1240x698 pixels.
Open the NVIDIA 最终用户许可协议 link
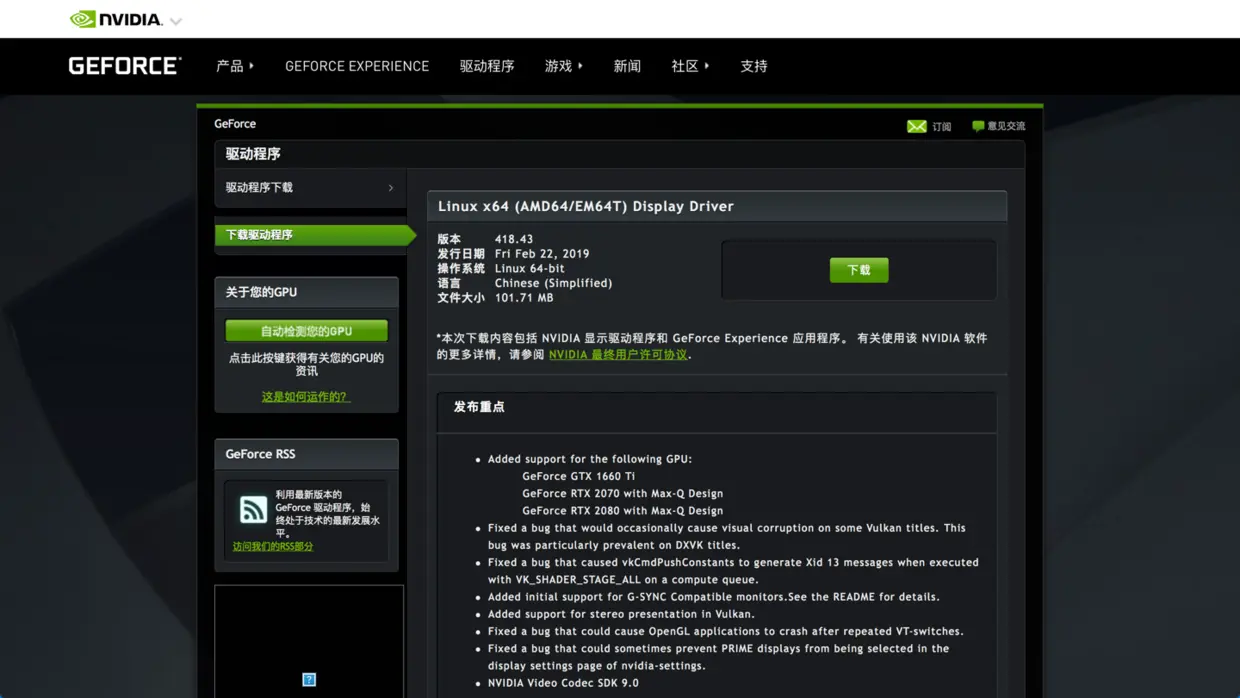pos(618,355)
